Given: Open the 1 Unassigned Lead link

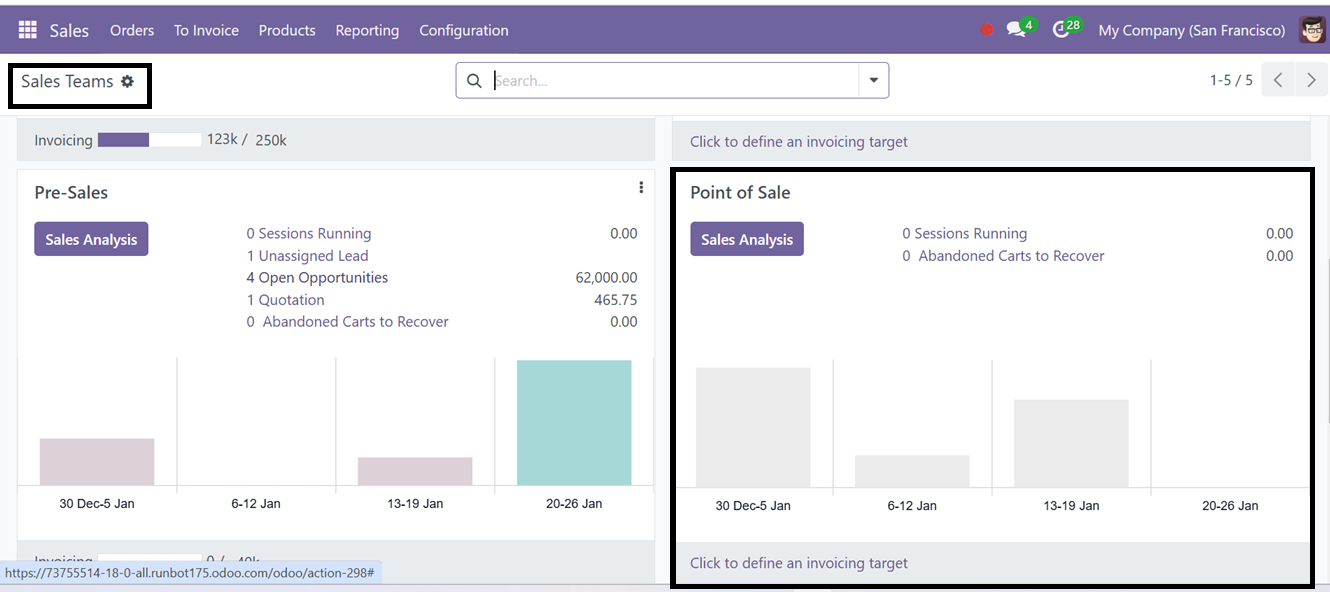Looking at the screenshot, I should (x=307, y=255).
